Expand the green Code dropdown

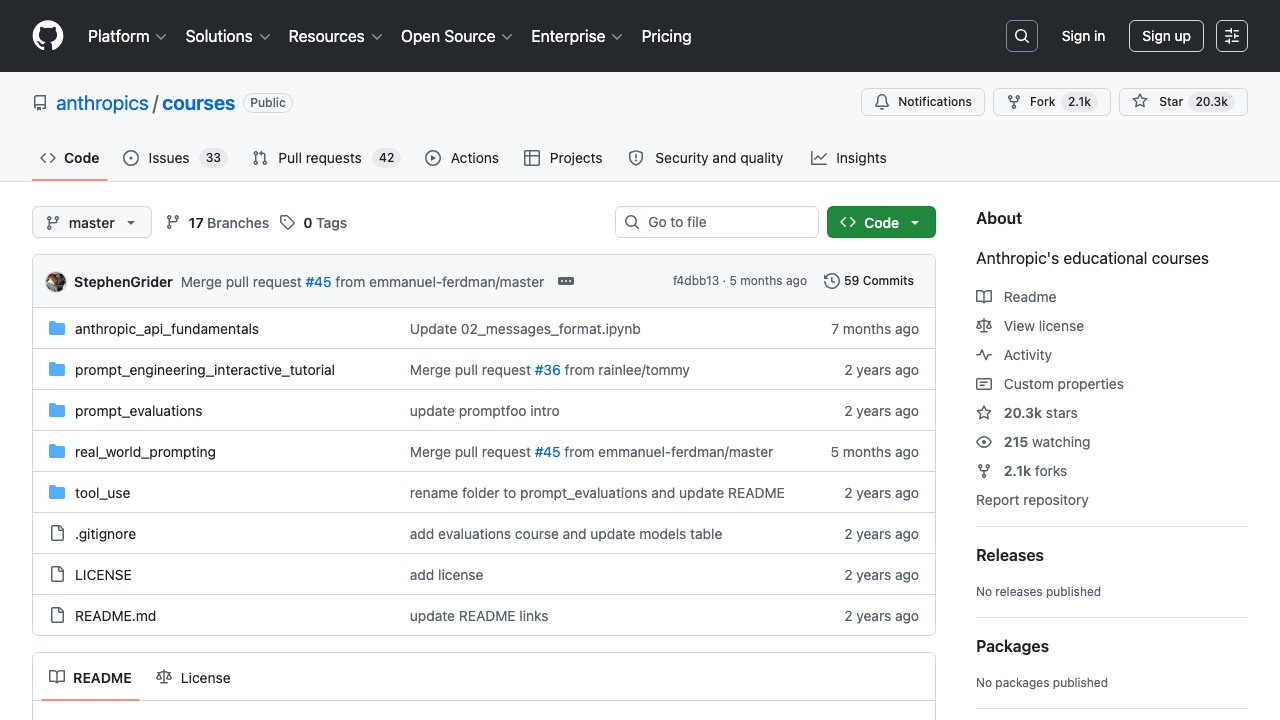881,223
